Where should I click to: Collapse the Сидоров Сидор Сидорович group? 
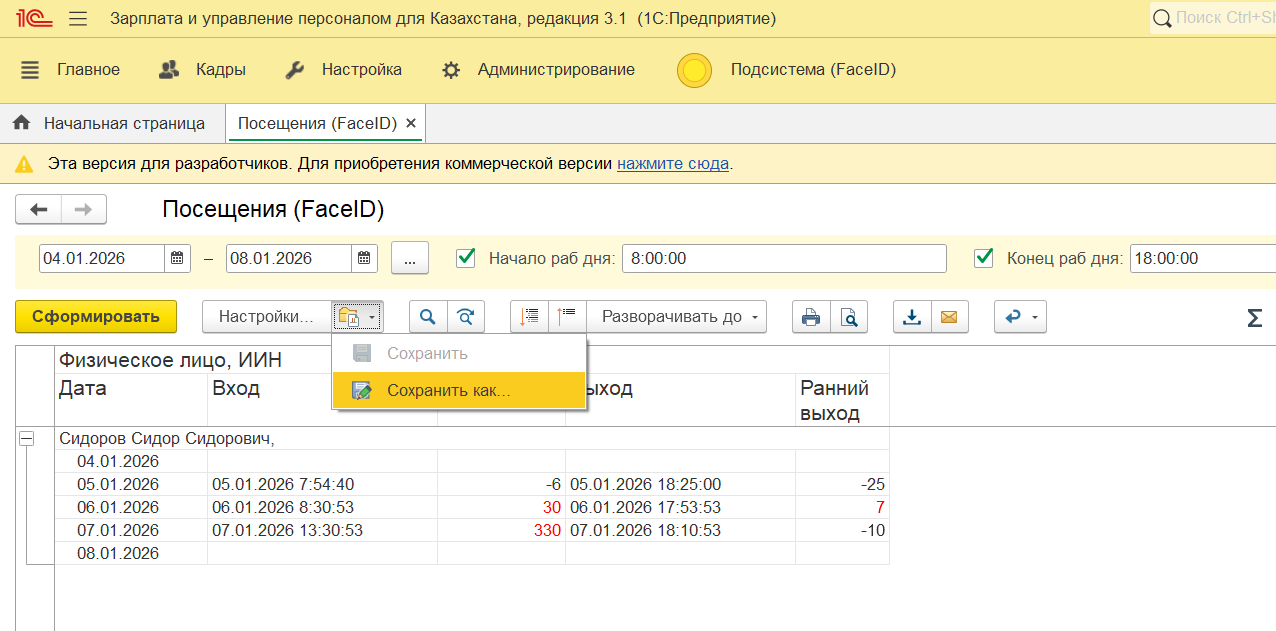click(27, 439)
